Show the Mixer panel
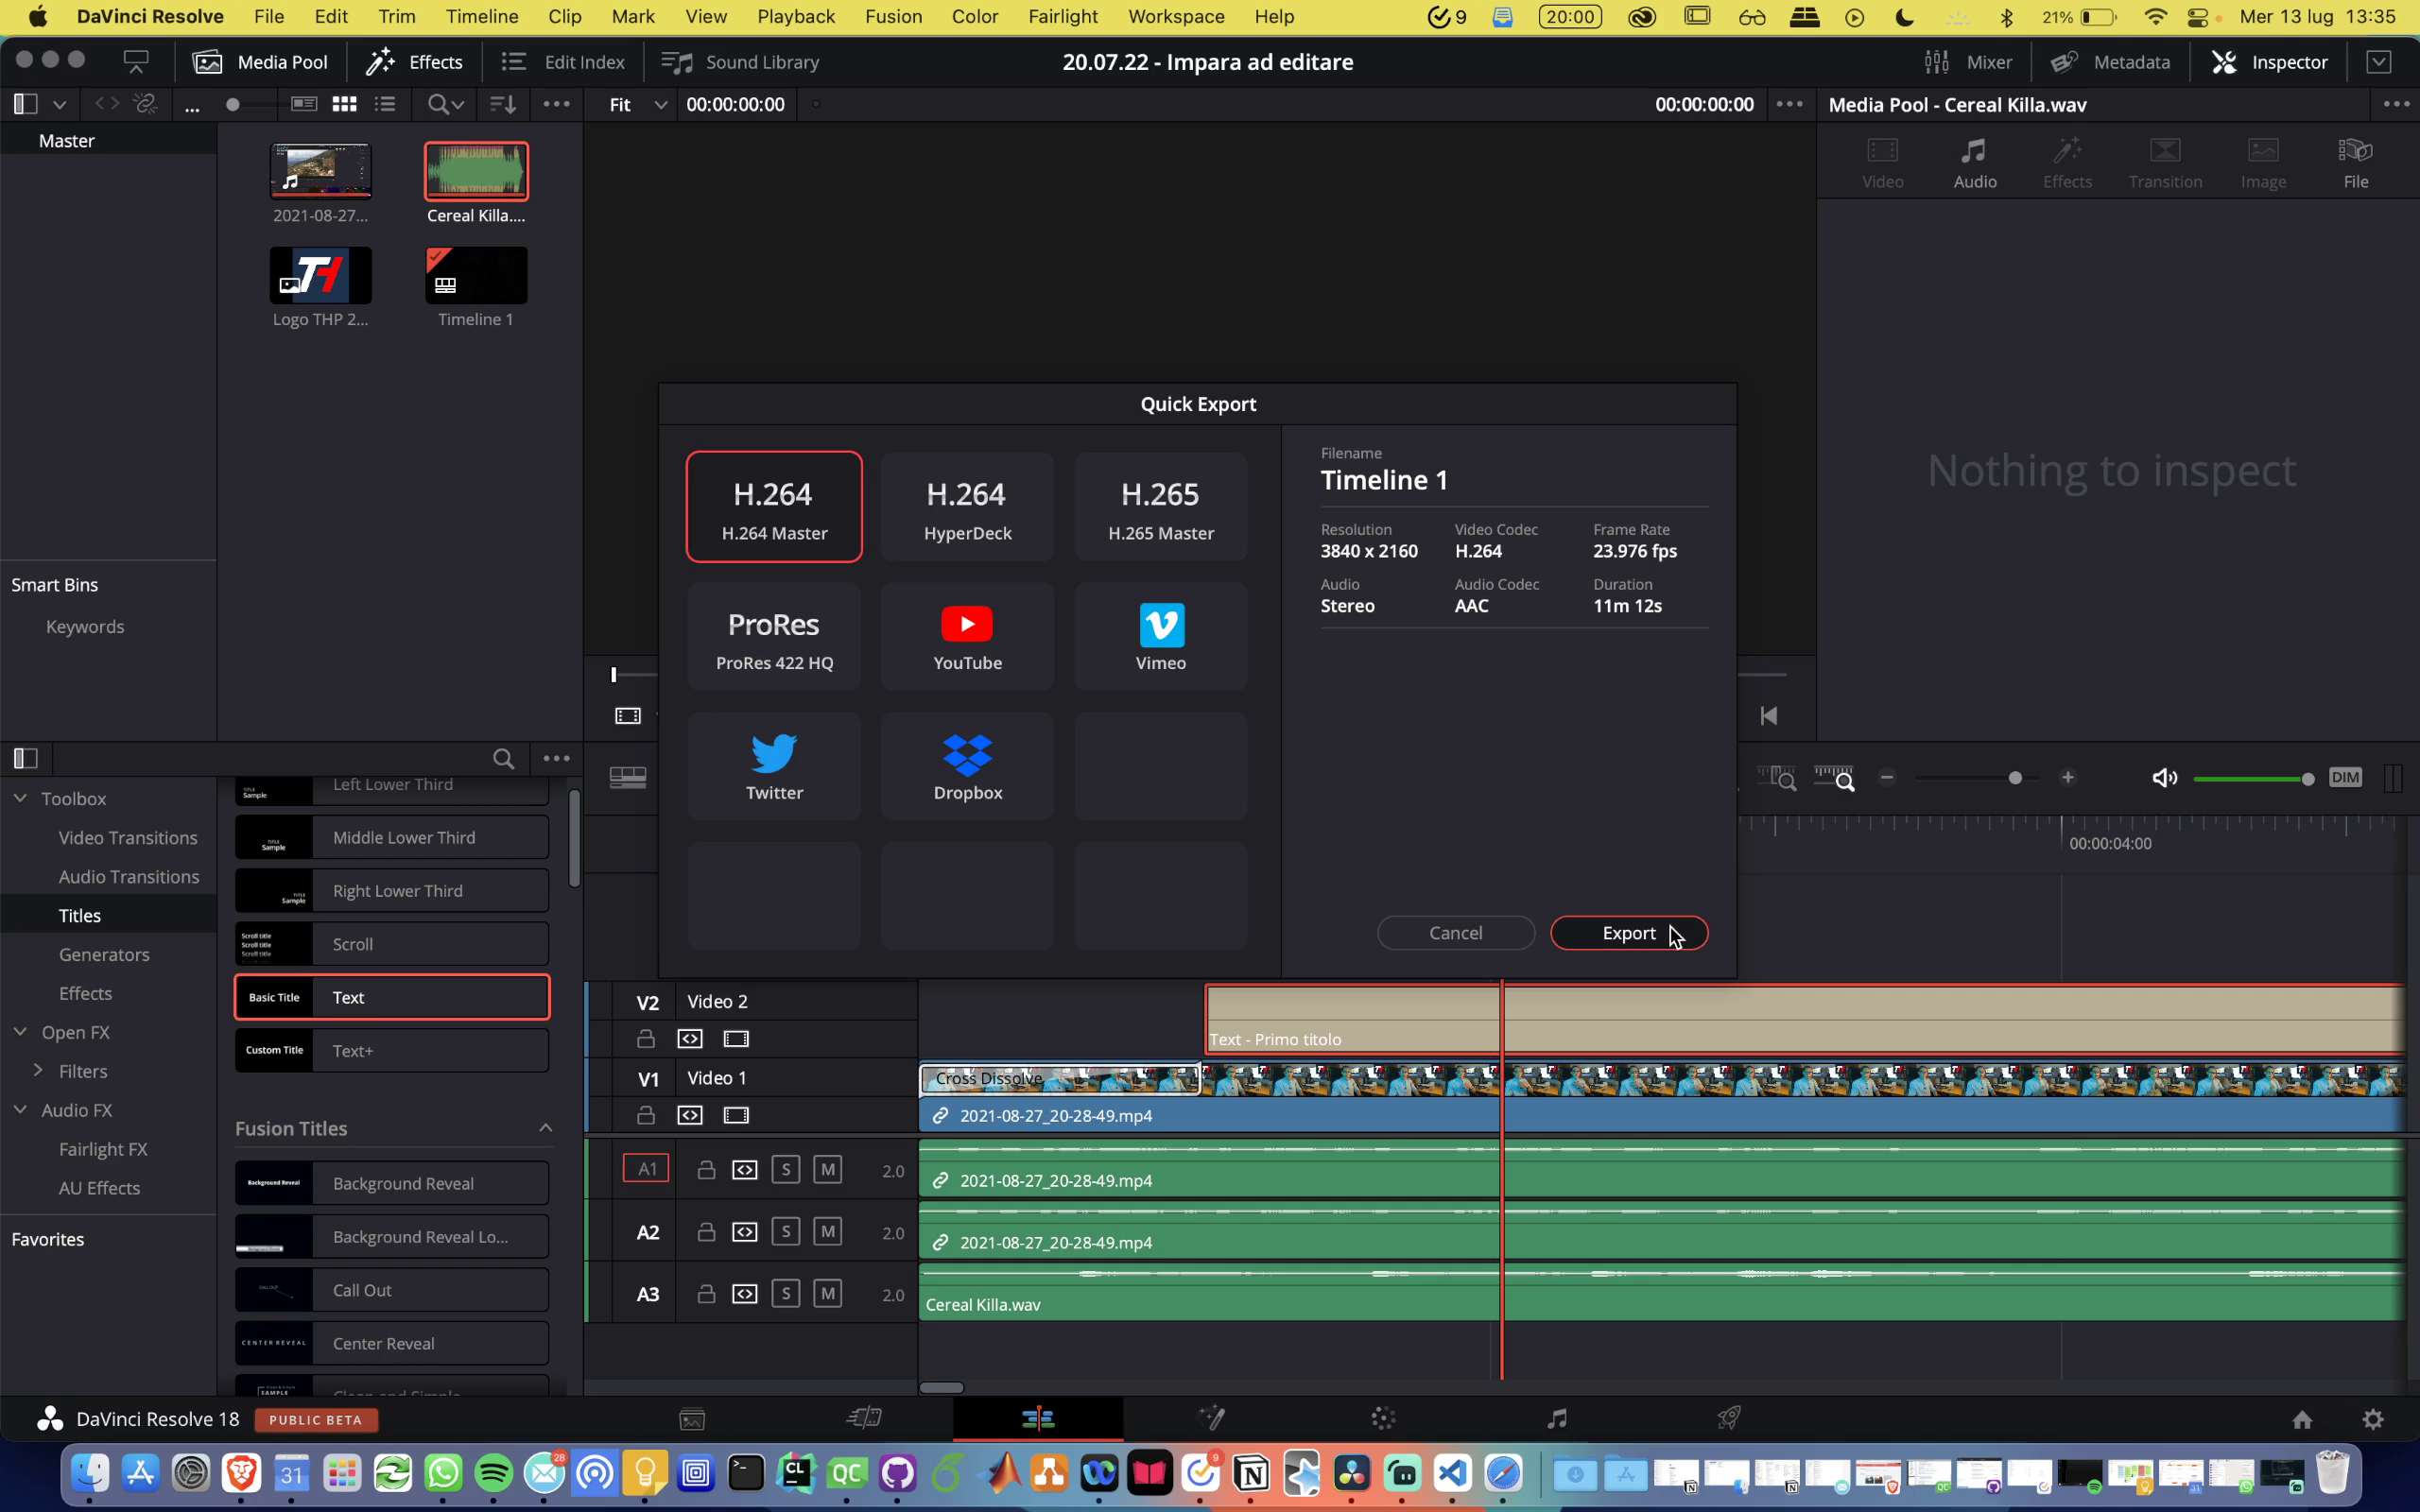Image resolution: width=2420 pixels, height=1512 pixels. coord(1968,62)
